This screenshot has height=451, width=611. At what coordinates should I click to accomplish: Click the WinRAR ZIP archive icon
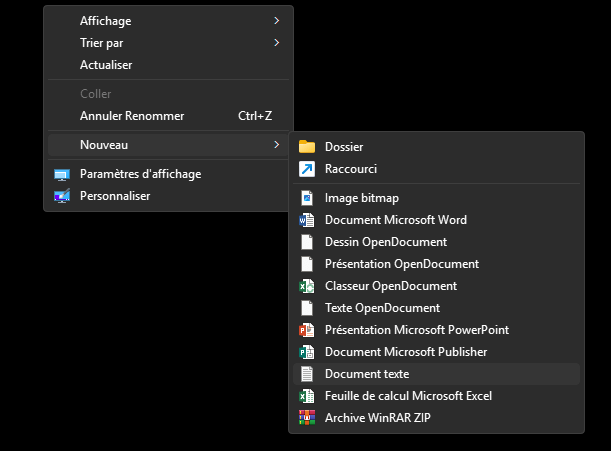(x=307, y=418)
